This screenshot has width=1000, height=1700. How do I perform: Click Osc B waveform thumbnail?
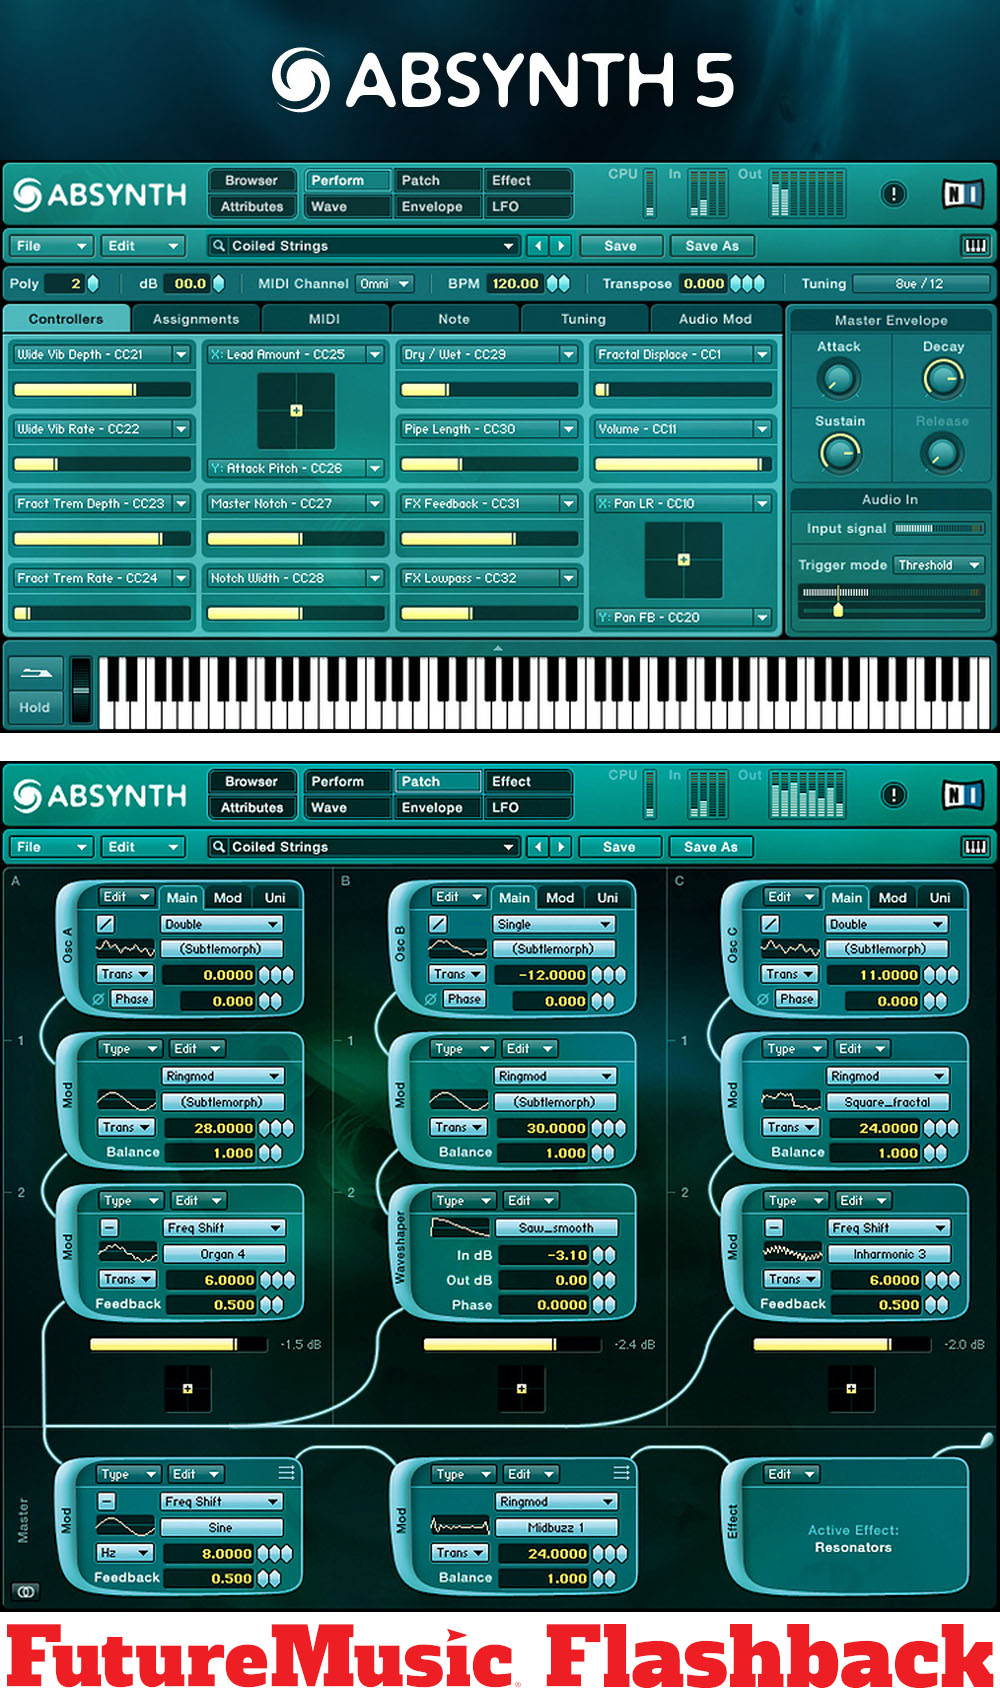tap(457, 948)
